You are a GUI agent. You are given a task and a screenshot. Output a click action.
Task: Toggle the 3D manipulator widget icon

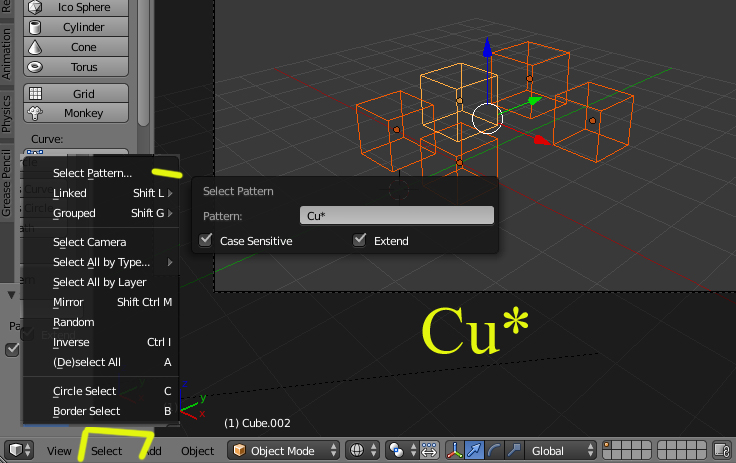[x=454, y=451]
